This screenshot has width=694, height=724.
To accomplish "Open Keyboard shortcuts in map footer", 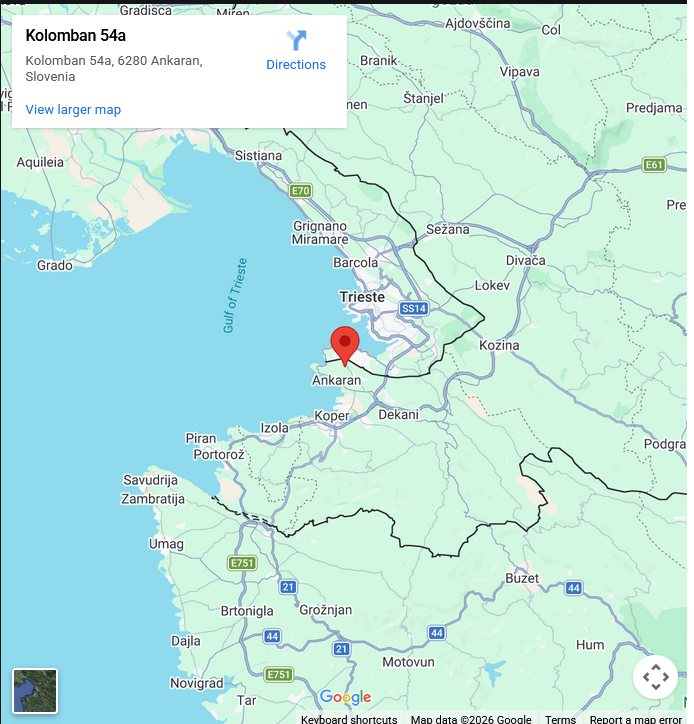I will (x=349, y=719).
